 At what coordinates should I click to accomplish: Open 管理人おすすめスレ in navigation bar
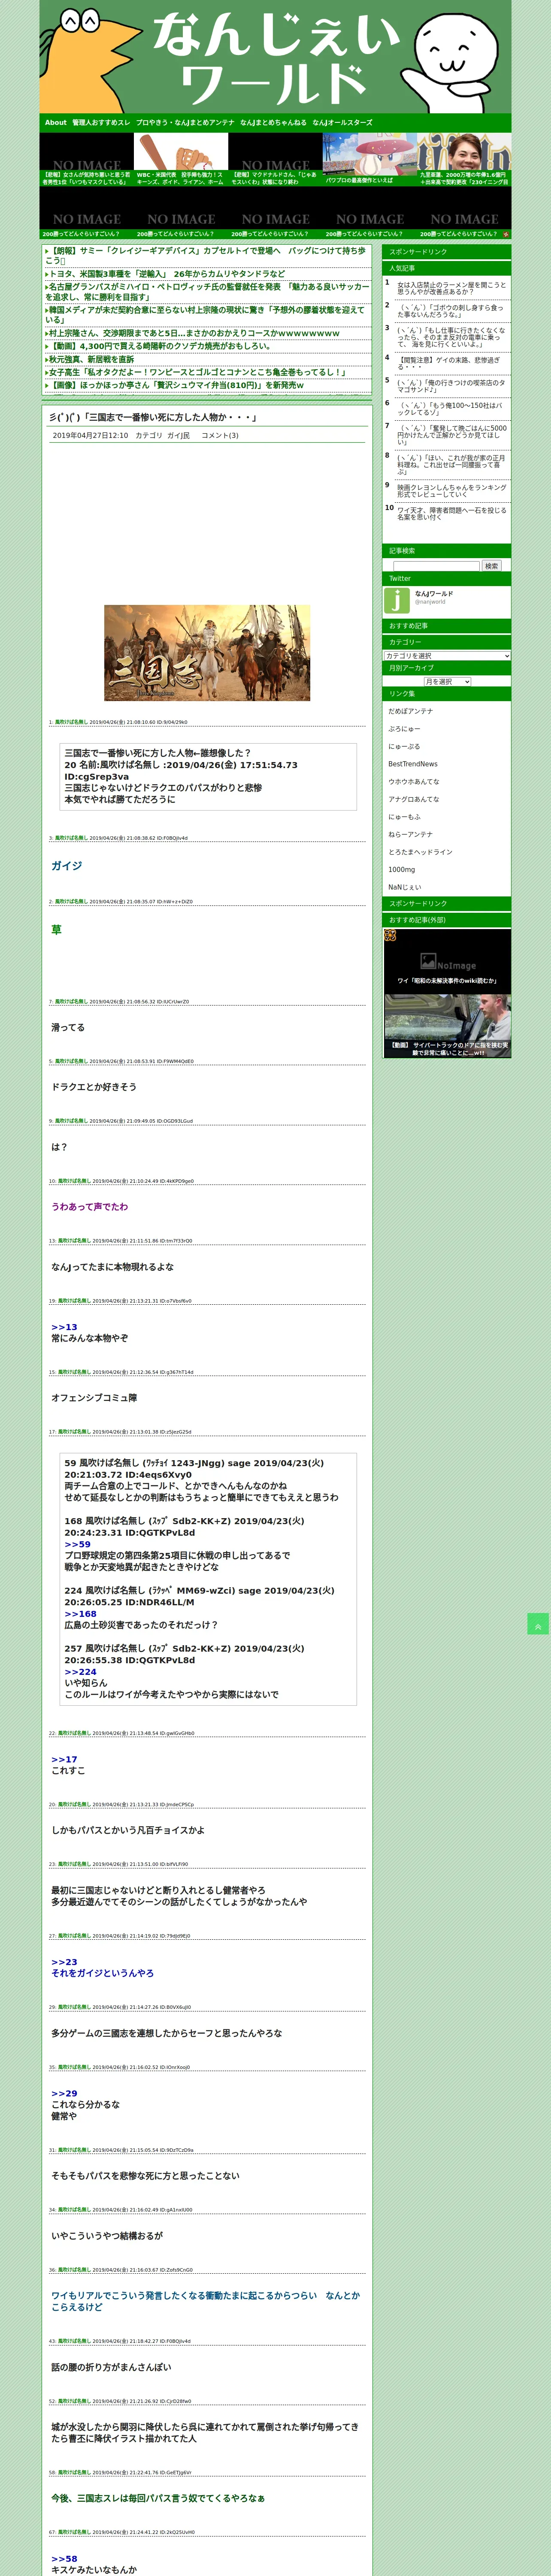tap(101, 123)
